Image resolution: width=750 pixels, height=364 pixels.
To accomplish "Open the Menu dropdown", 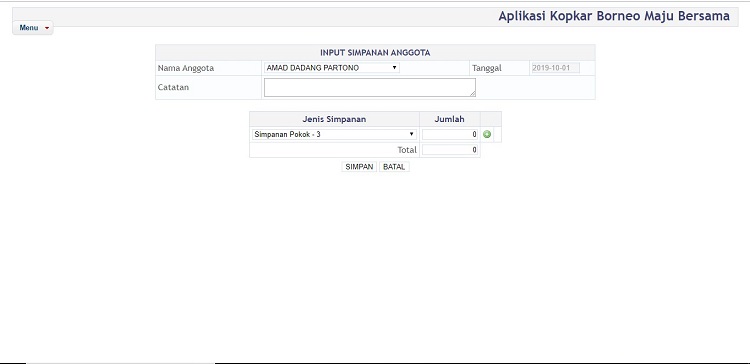I will point(33,28).
